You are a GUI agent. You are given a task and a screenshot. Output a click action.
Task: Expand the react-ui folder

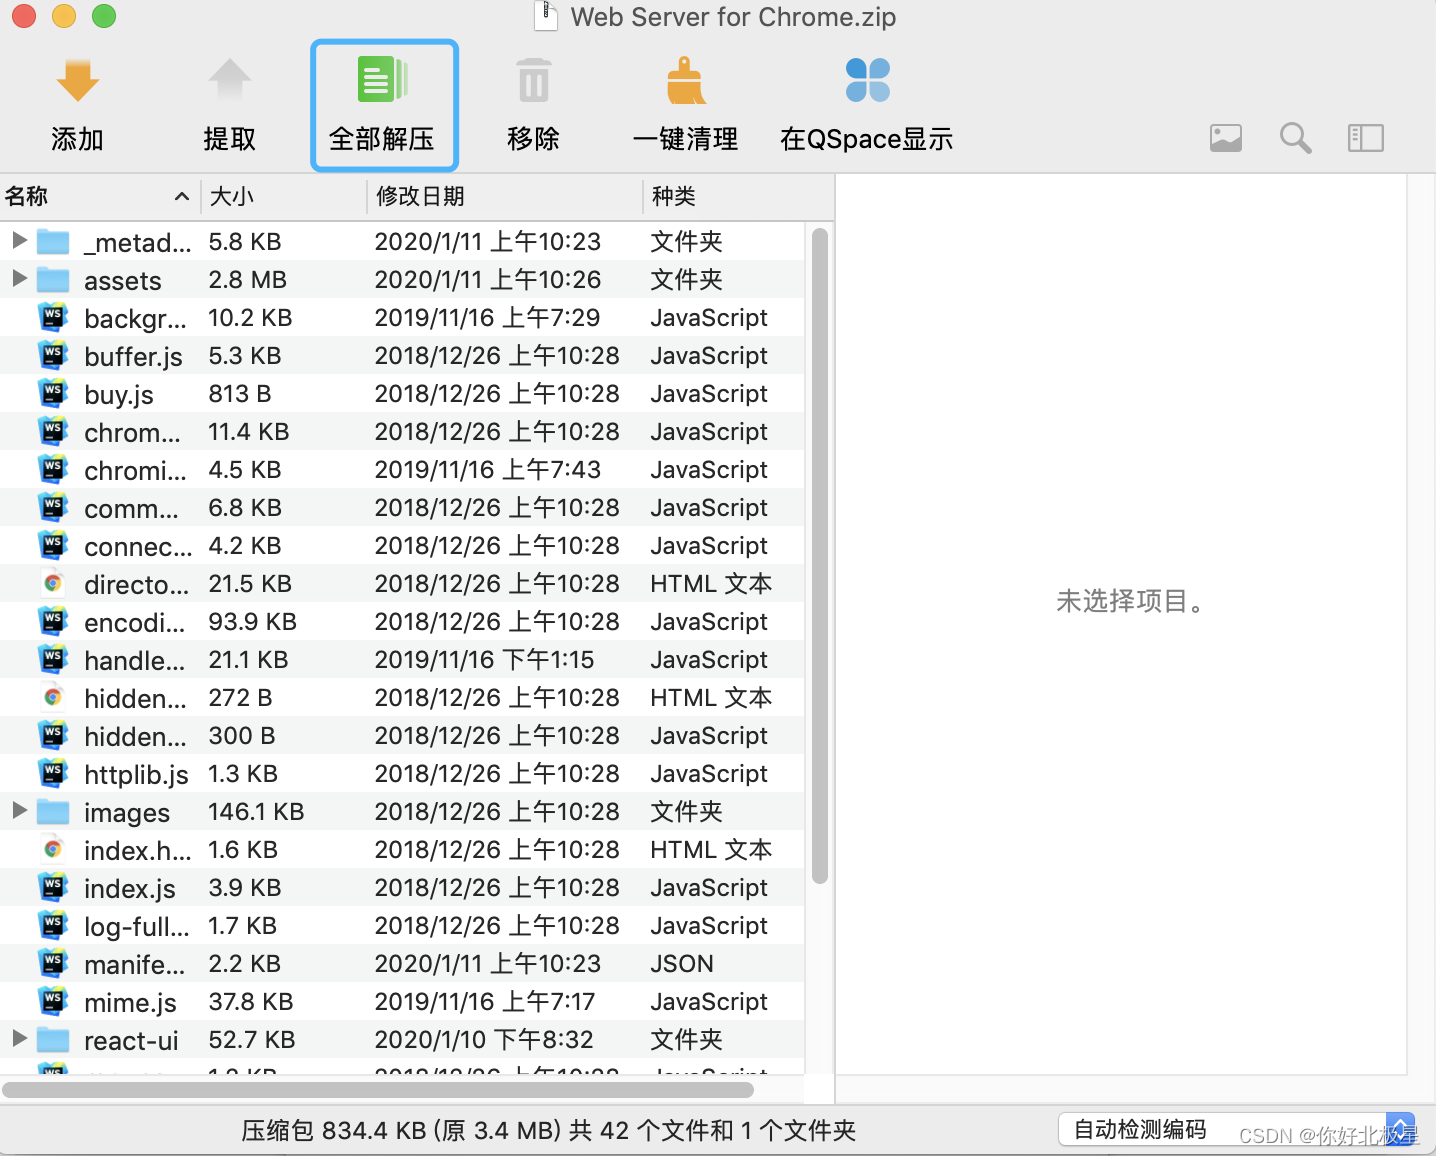(19, 1039)
